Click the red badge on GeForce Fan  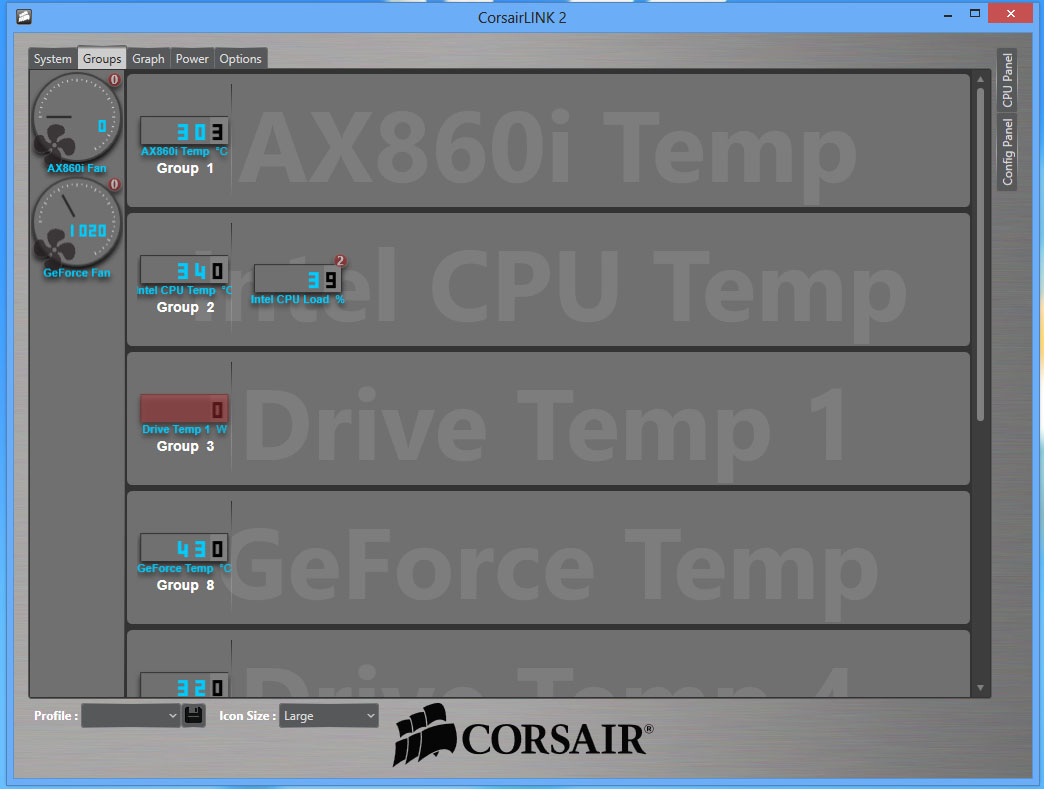tap(115, 184)
